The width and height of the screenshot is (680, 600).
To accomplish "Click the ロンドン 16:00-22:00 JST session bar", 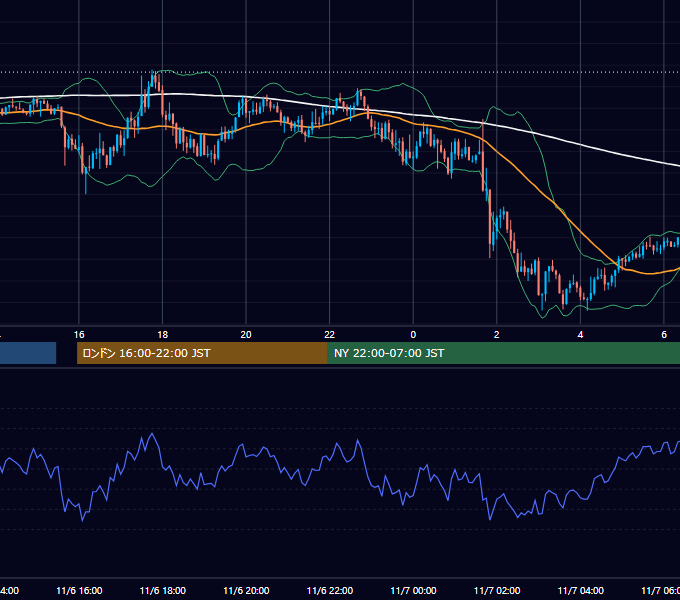I will point(202,353).
